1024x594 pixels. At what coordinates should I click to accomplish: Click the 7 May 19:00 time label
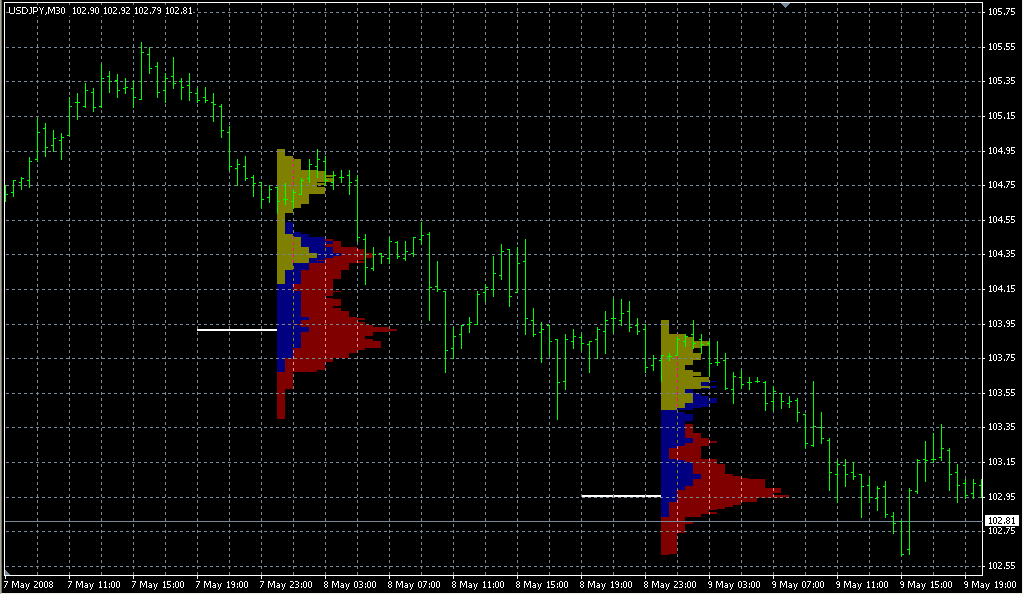(222, 584)
